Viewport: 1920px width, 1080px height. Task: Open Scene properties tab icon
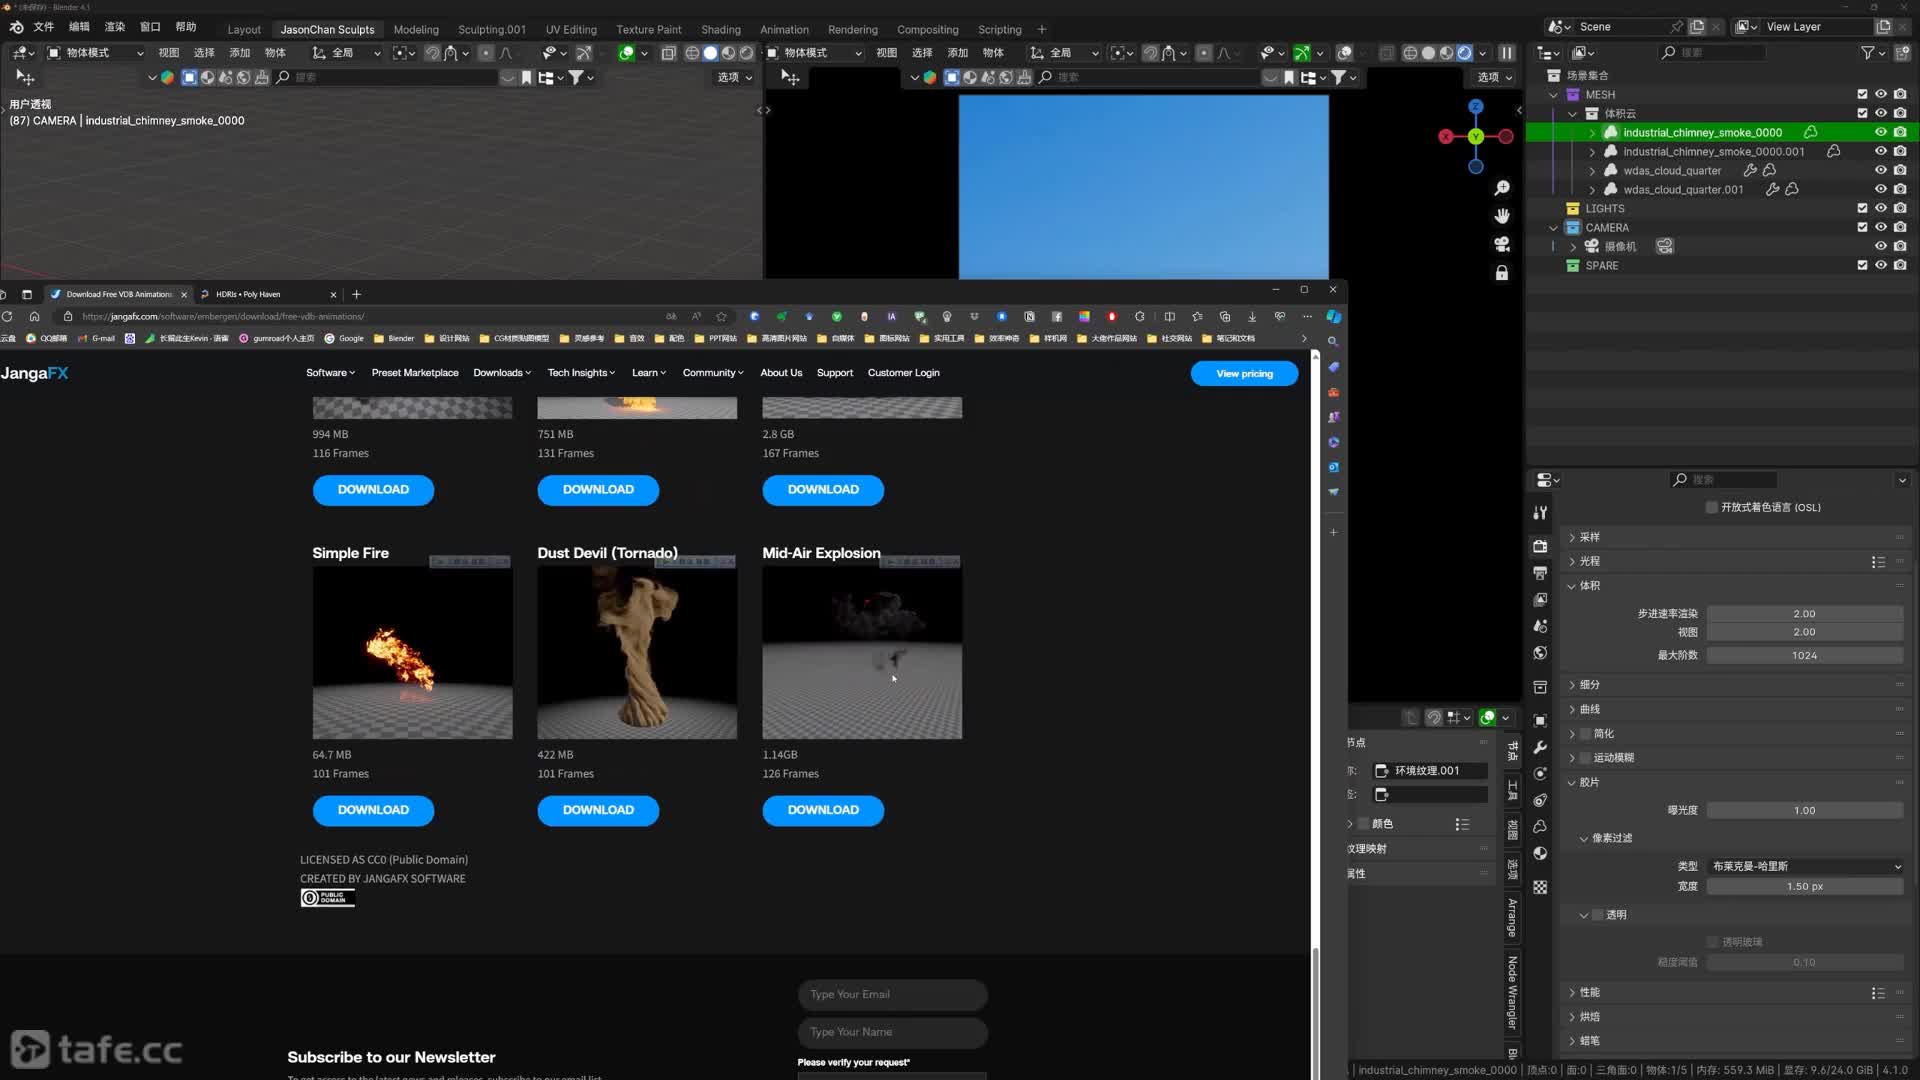coord(1540,626)
